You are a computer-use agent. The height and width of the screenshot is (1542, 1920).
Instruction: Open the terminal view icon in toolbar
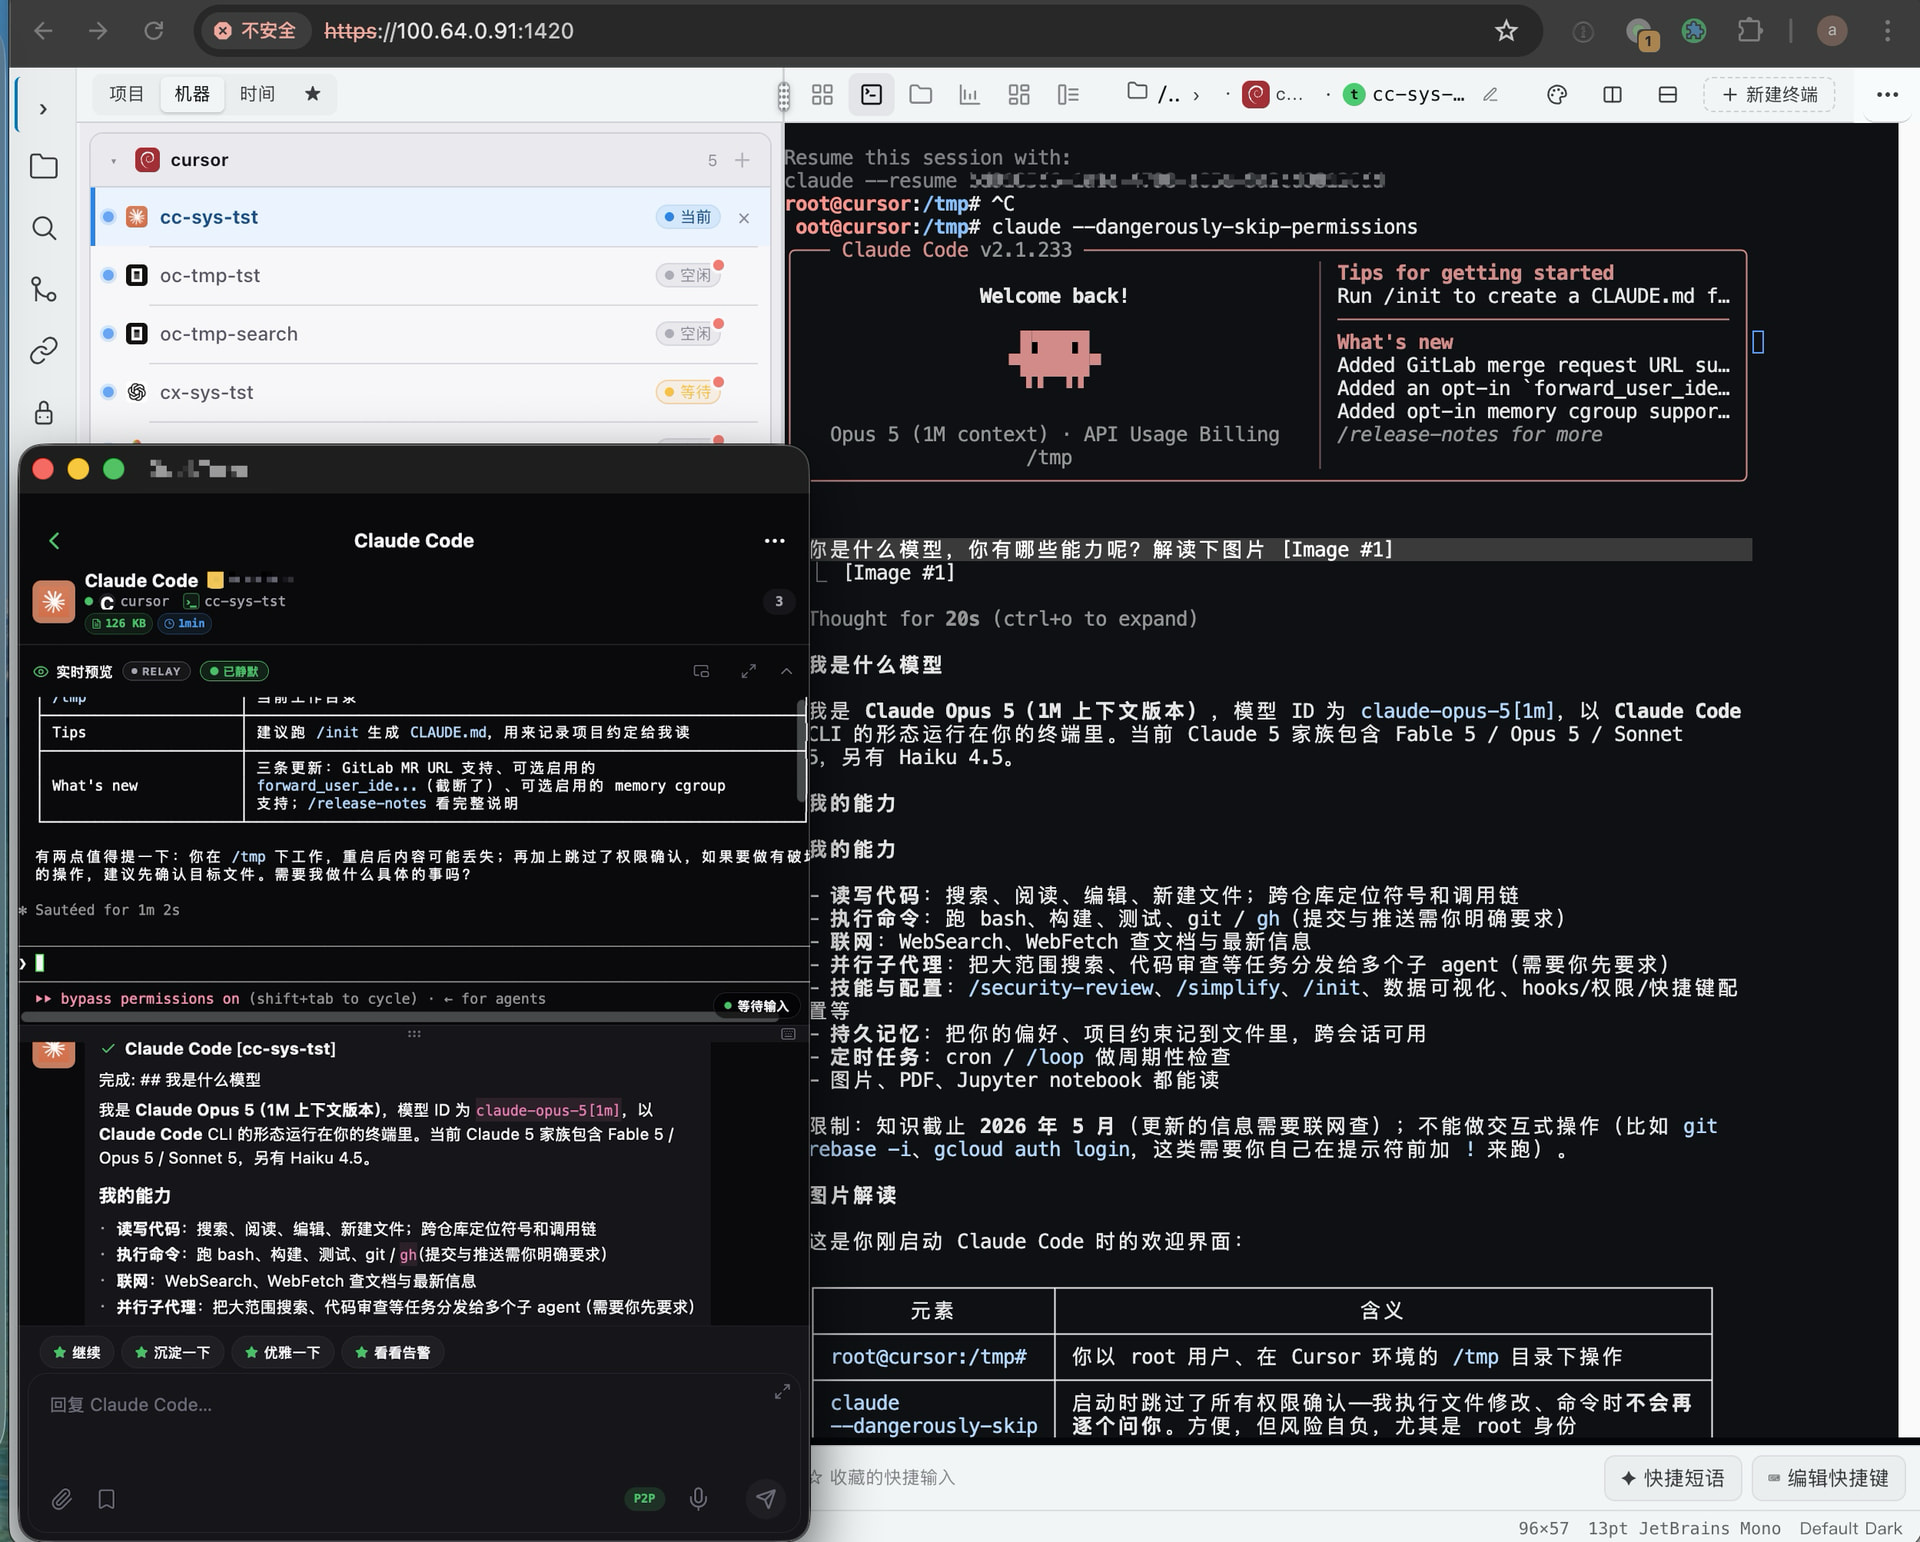click(x=871, y=95)
